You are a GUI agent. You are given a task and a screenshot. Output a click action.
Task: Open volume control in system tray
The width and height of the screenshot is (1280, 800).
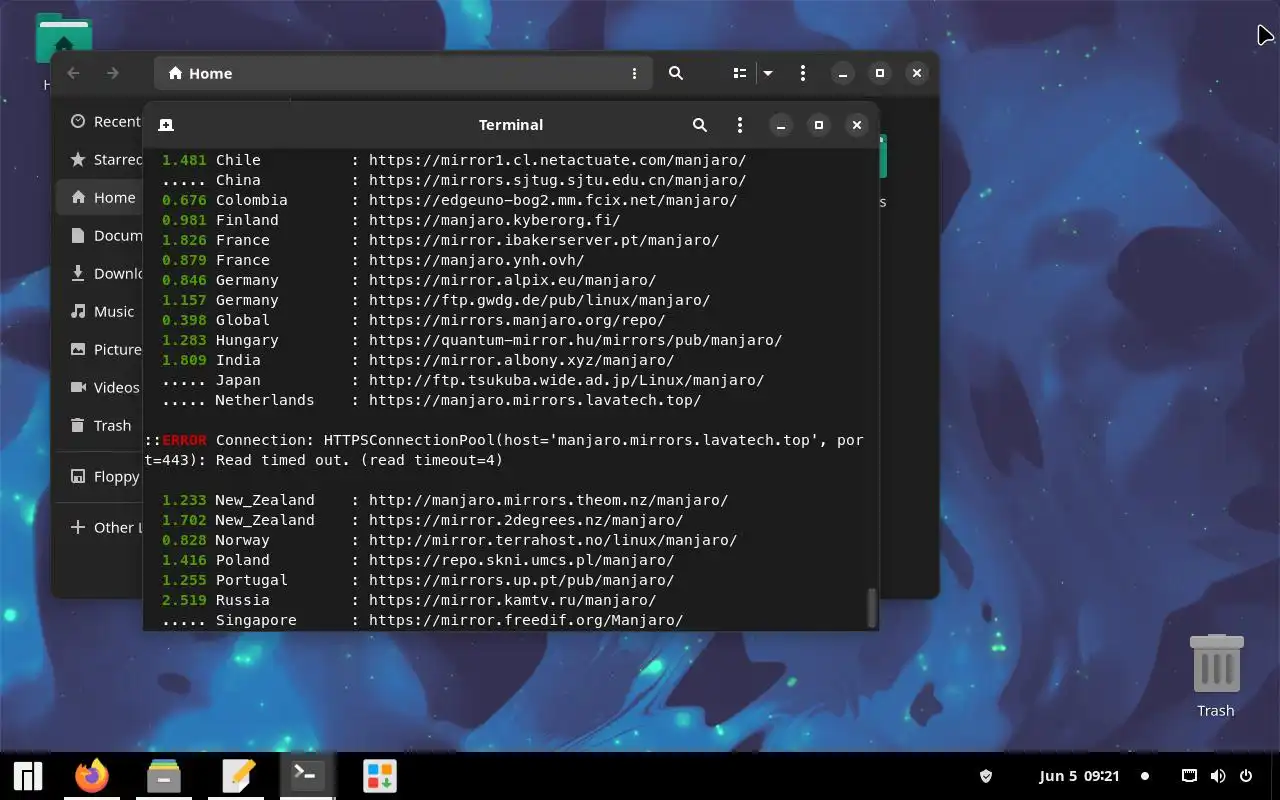click(1218, 776)
